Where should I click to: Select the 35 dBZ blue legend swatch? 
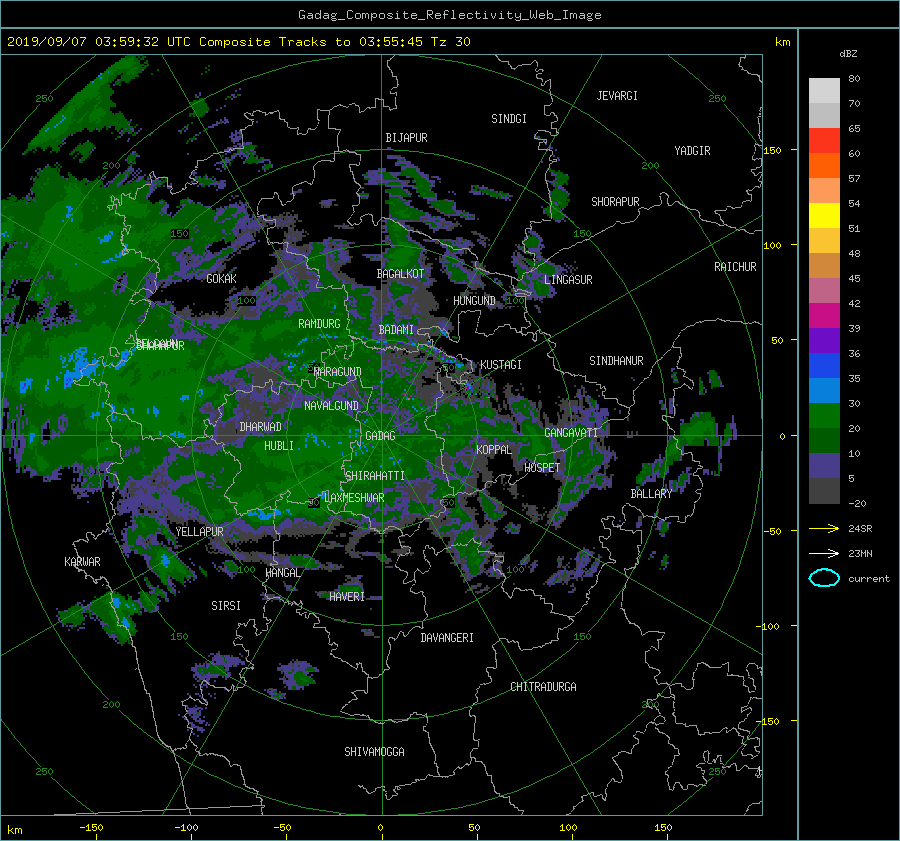pyautogui.click(x=824, y=365)
